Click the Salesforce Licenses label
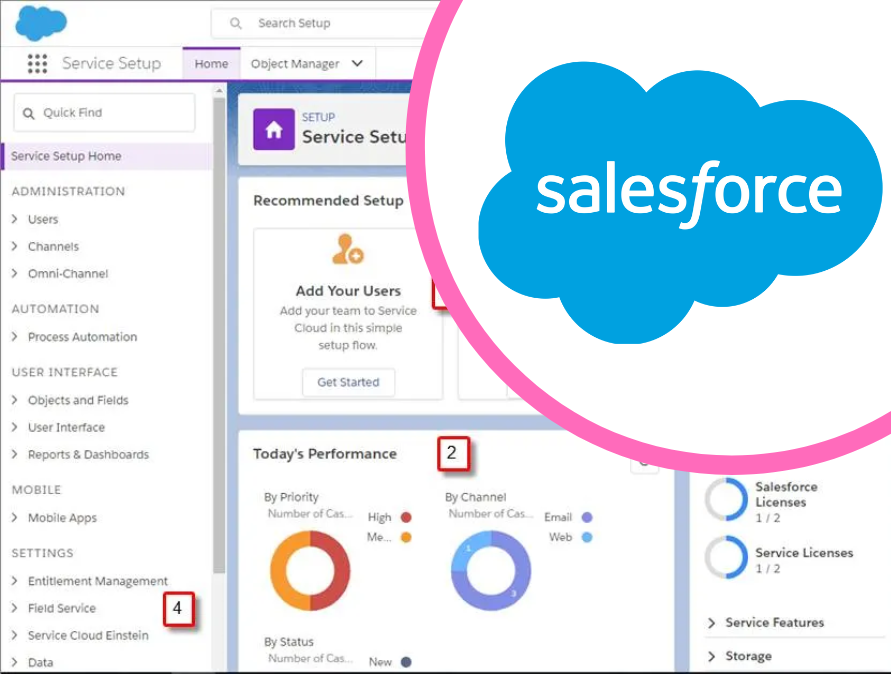891x674 pixels. tap(786, 494)
